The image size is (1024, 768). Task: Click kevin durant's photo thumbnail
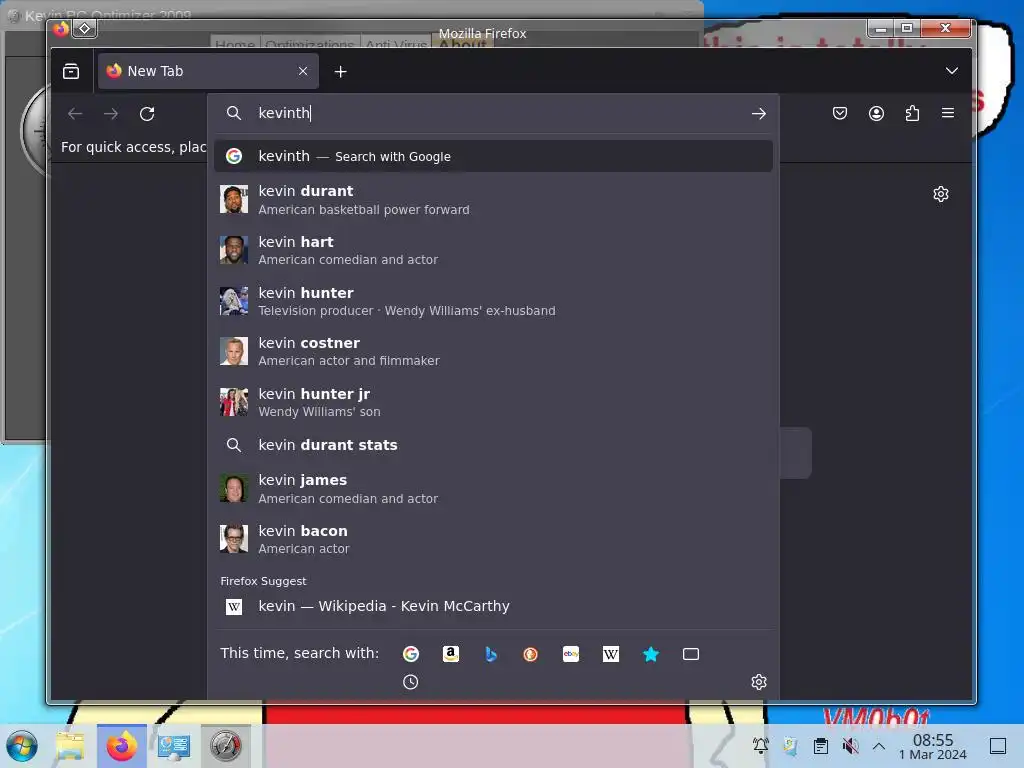tap(234, 200)
